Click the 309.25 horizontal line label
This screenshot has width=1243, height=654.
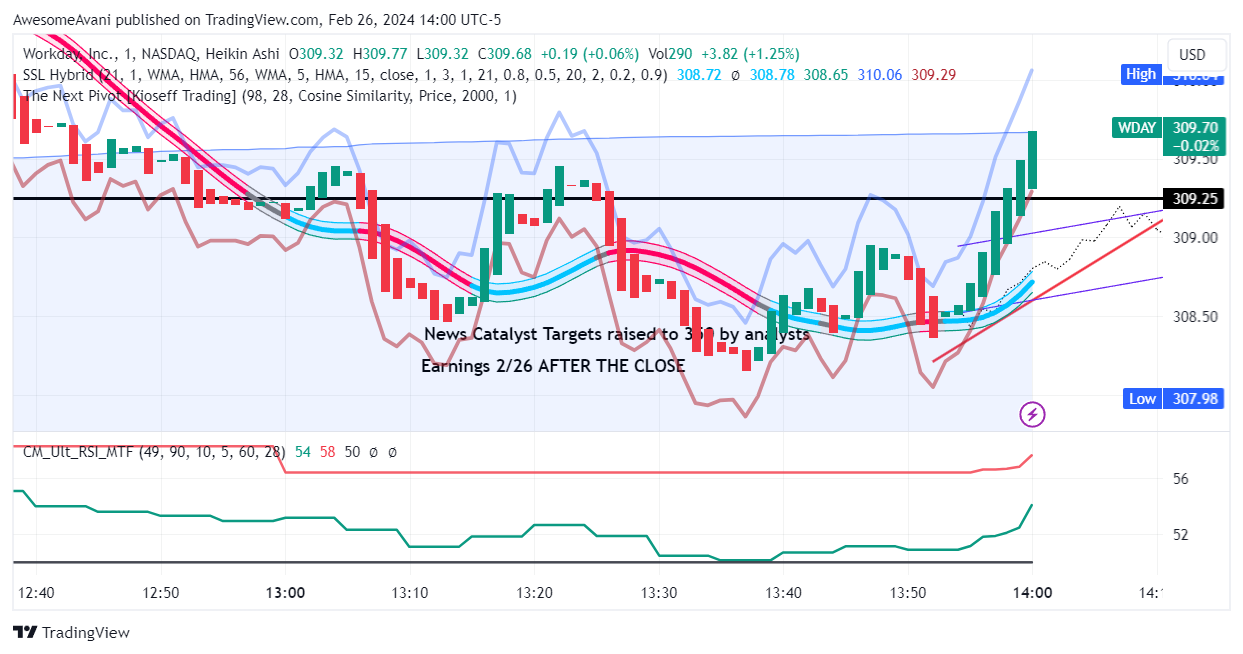(1194, 199)
